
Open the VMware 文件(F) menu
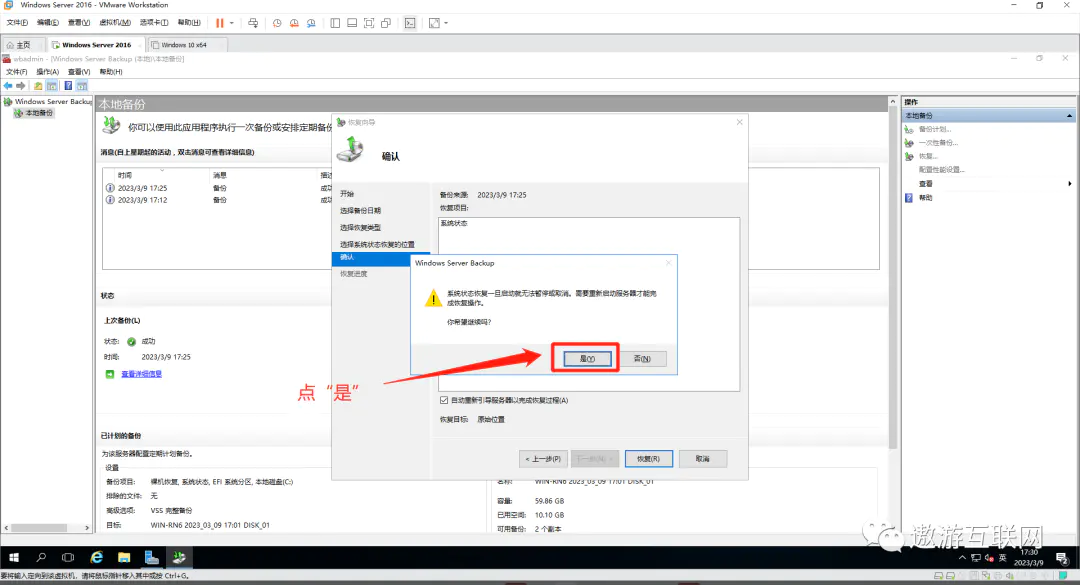click(17, 23)
